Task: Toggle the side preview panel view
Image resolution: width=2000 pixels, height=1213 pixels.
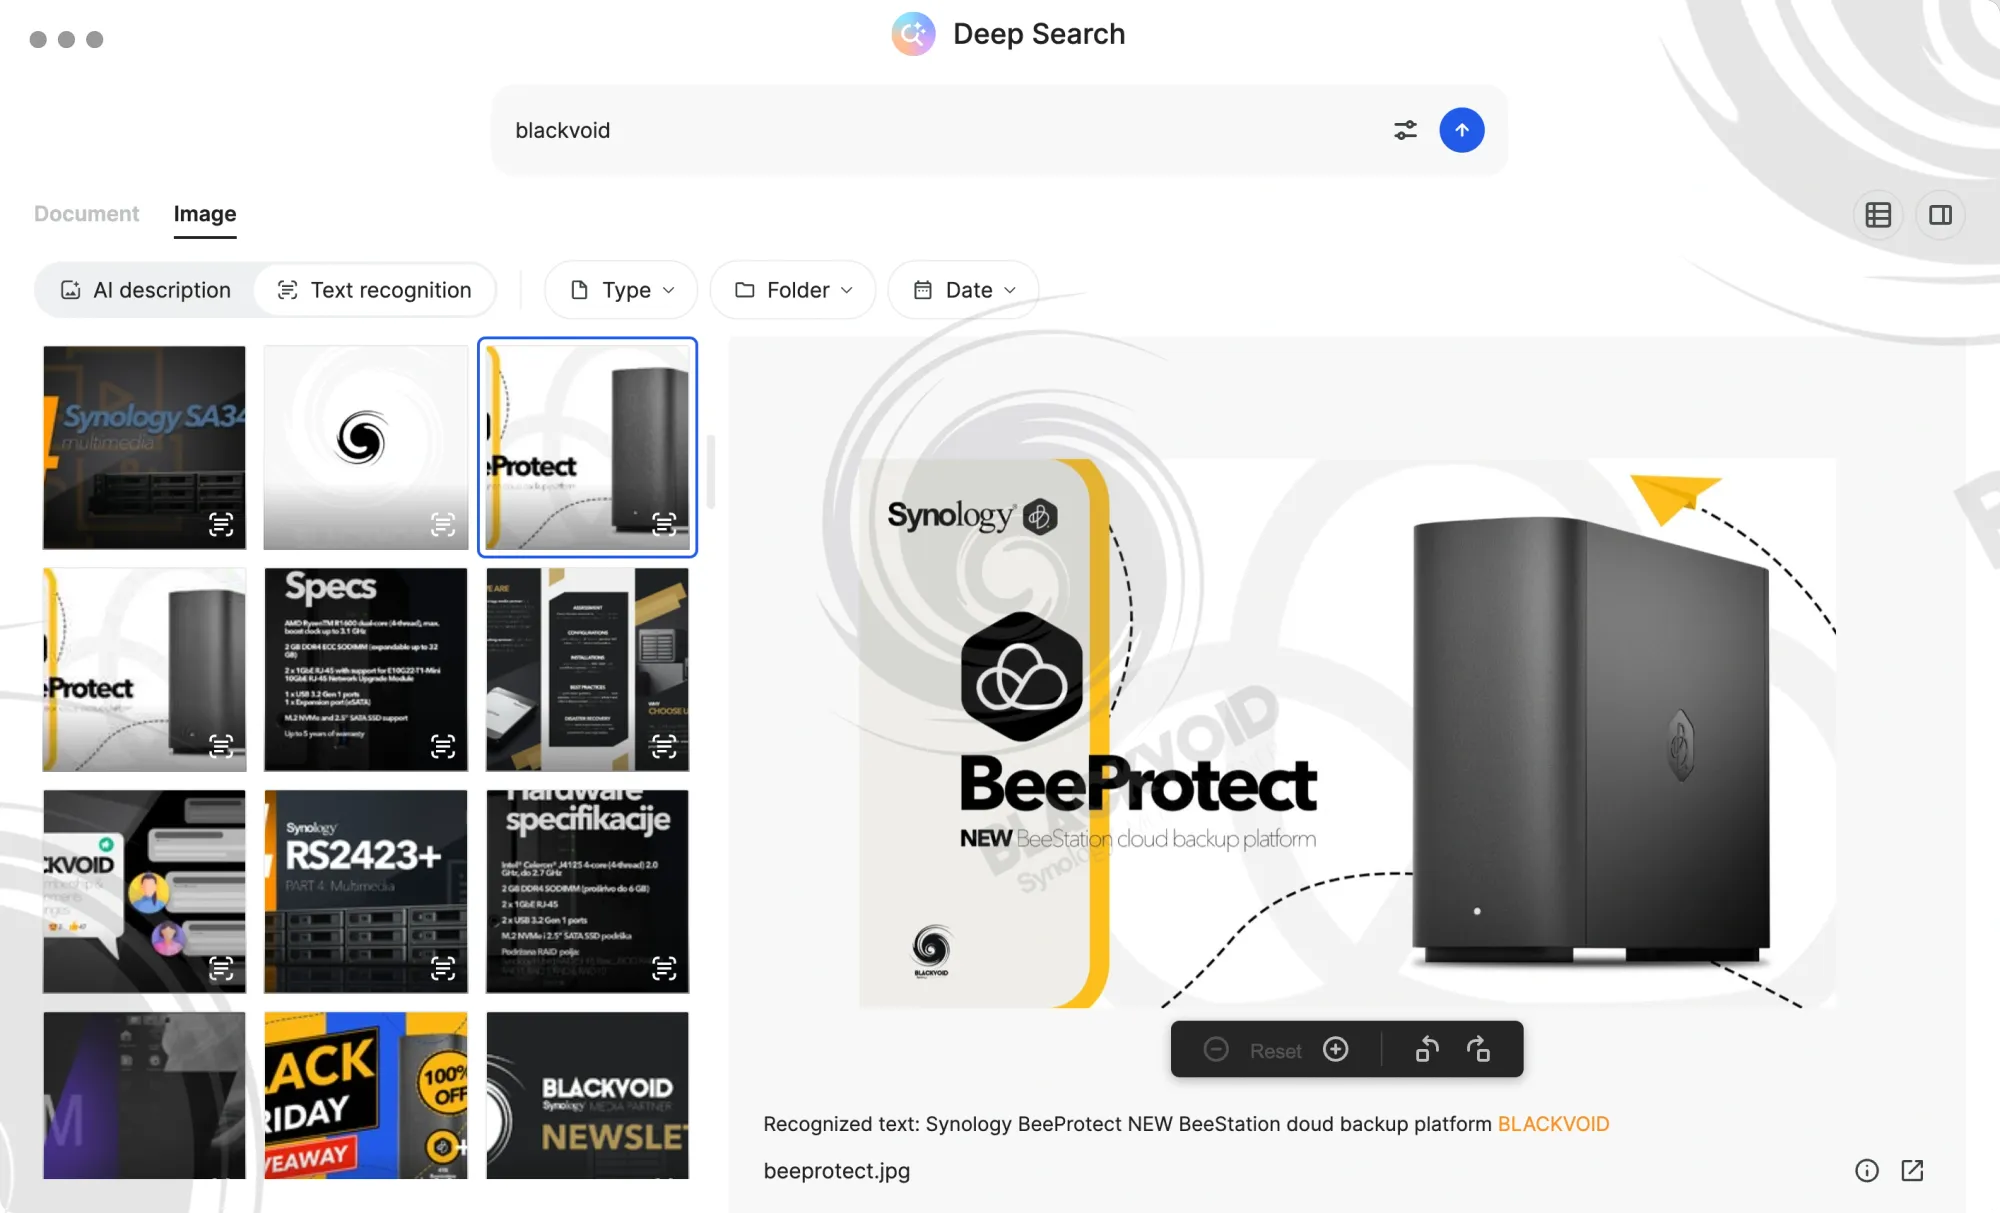Action: 1940,215
